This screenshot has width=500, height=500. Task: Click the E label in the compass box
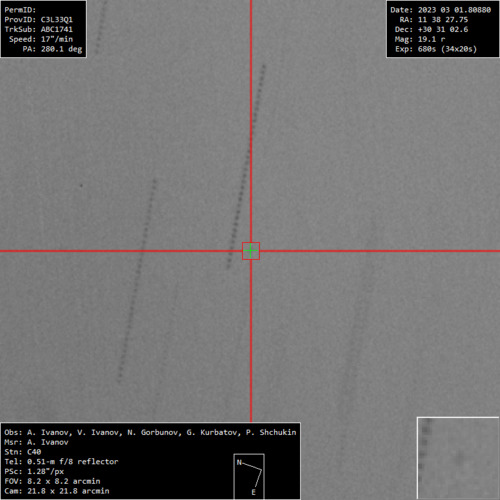click(253, 492)
